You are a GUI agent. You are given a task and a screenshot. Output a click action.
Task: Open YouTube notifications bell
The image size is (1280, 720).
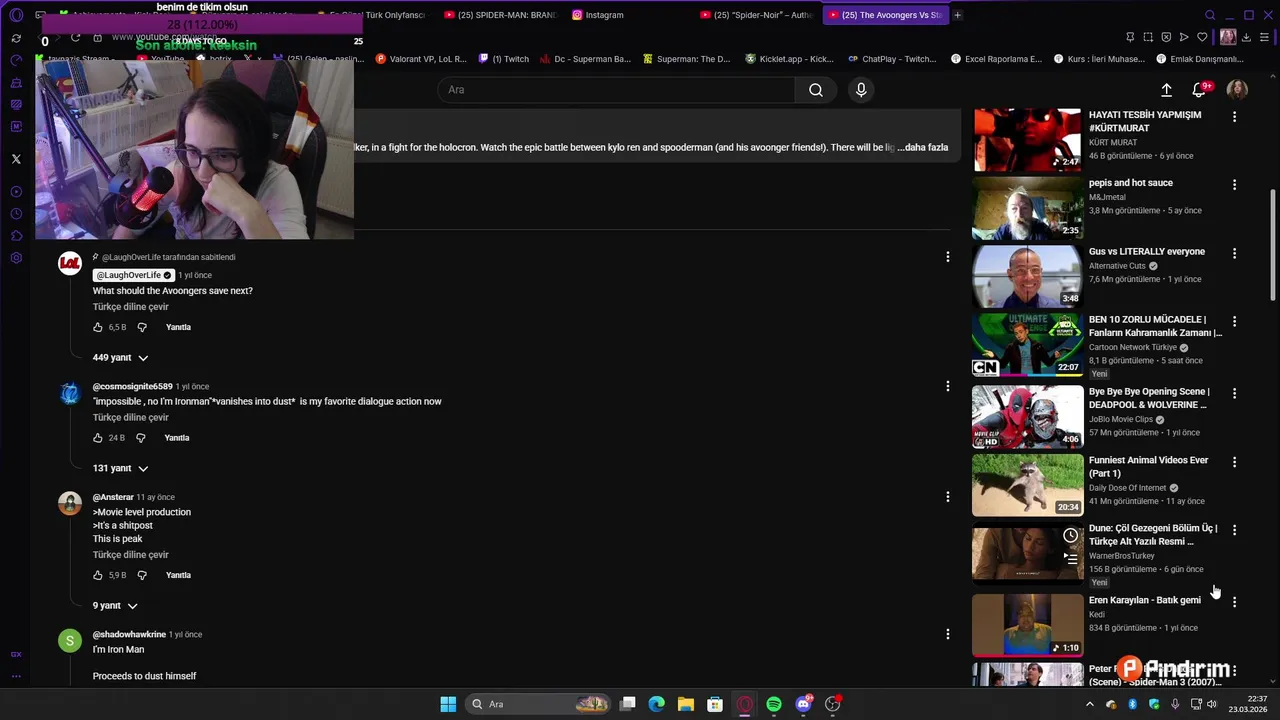[1199, 90]
